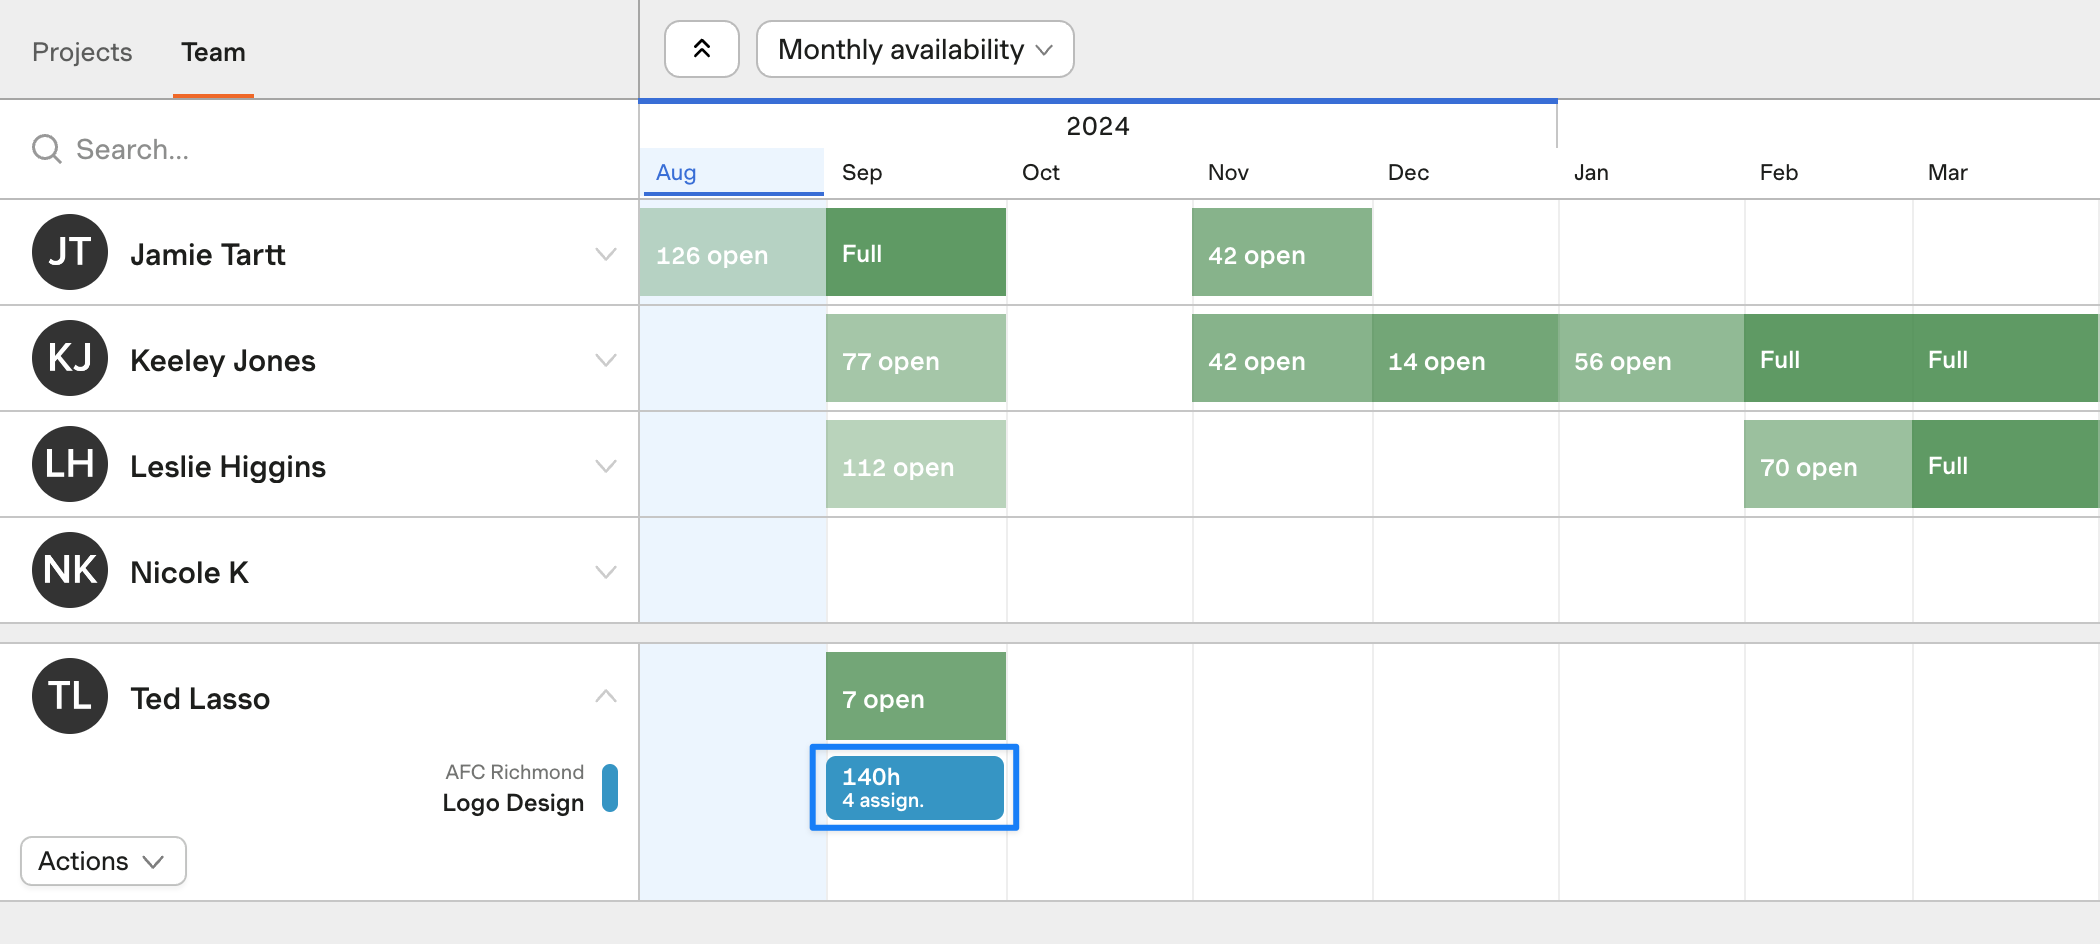Click the KJ avatar for Keeley Jones

pyautogui.click(x=70, y=358)
